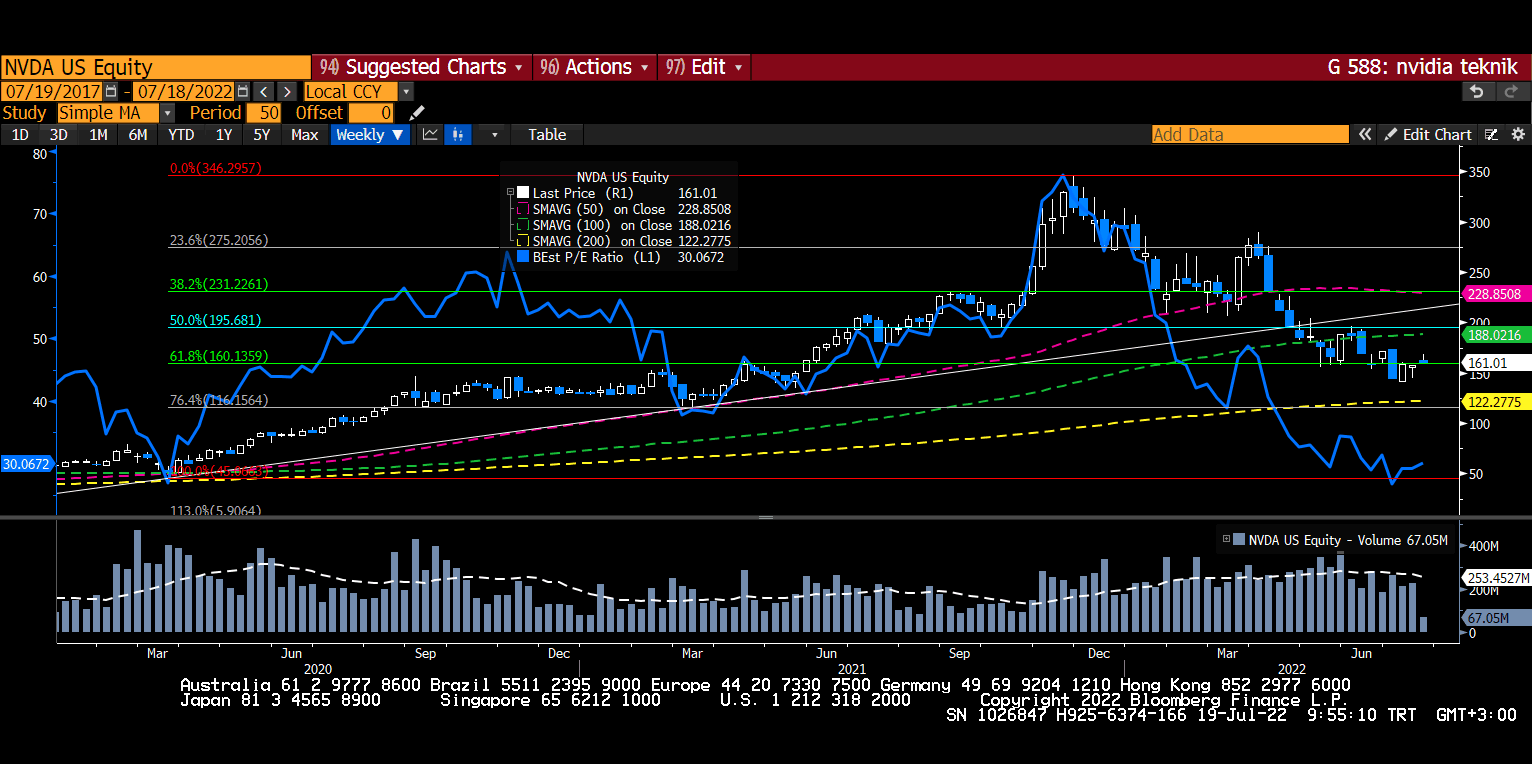The width and height of the screenshot is (1532, 764).
Task: Shift the date range forward with right arrow
Action: coord(287,91)
